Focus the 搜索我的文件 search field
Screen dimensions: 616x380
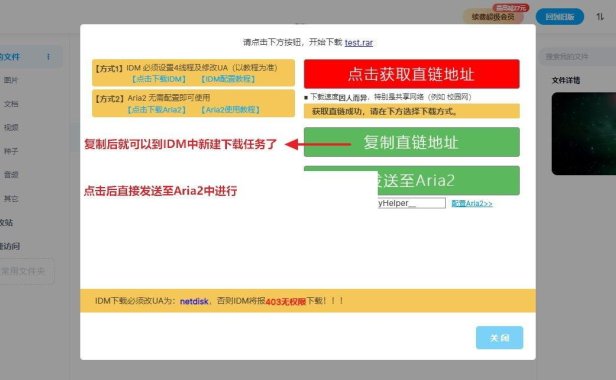(578, 57)
